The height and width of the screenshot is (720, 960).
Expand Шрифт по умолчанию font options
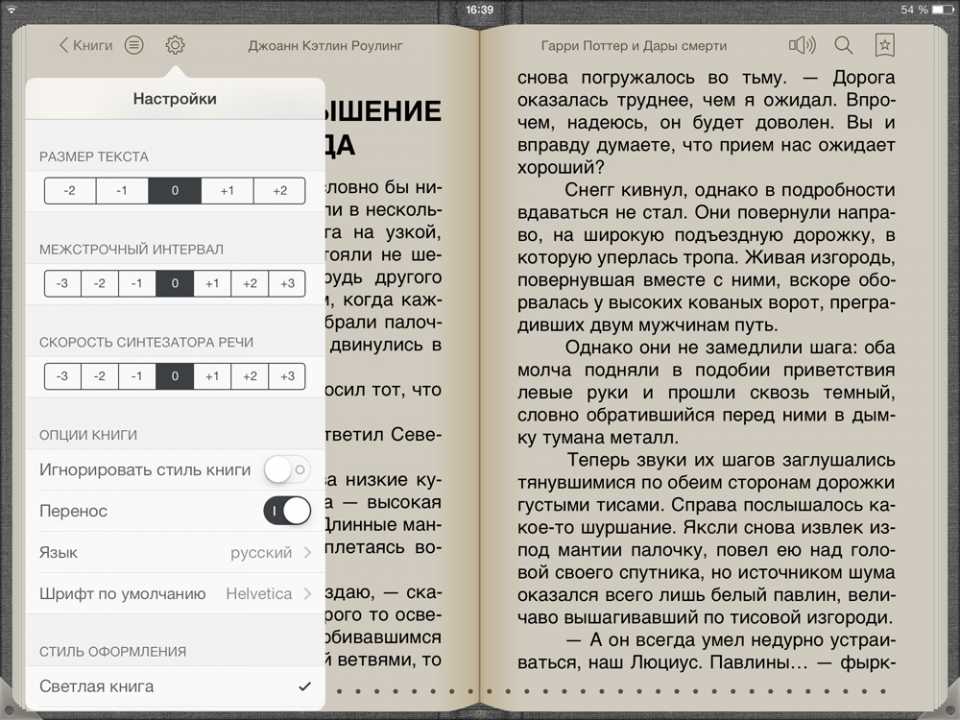[175, 594]
